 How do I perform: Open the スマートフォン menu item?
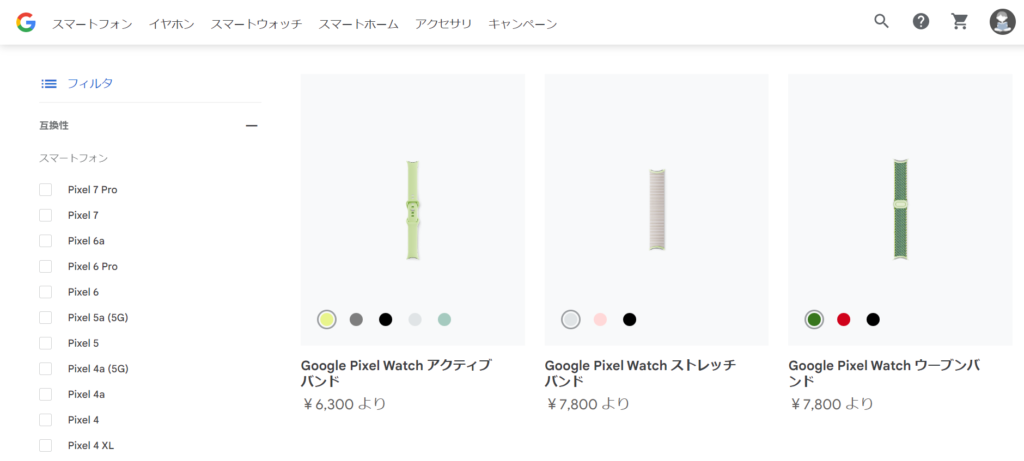(x=92, y=23)
